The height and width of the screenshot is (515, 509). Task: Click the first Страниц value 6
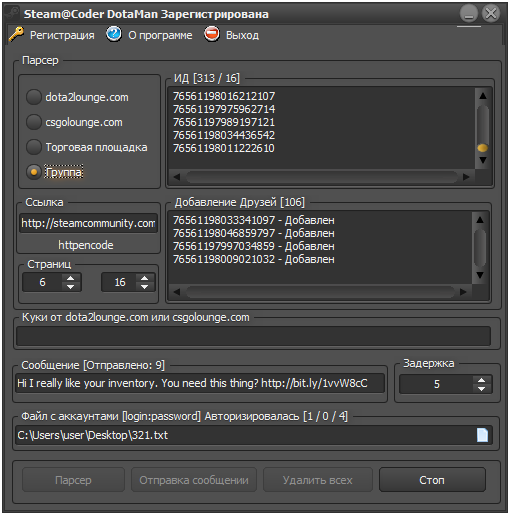pos(42,282)
